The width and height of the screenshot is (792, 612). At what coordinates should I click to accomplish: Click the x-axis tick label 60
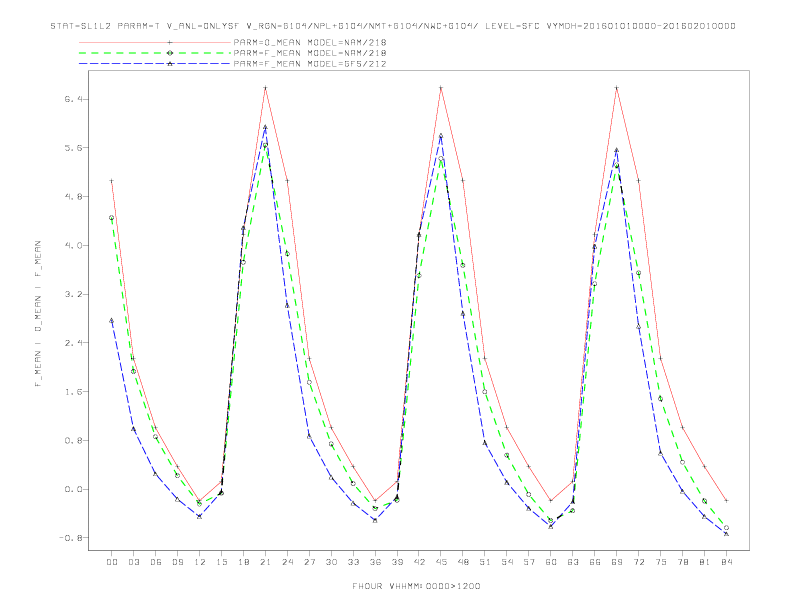(x=551, y=562)
